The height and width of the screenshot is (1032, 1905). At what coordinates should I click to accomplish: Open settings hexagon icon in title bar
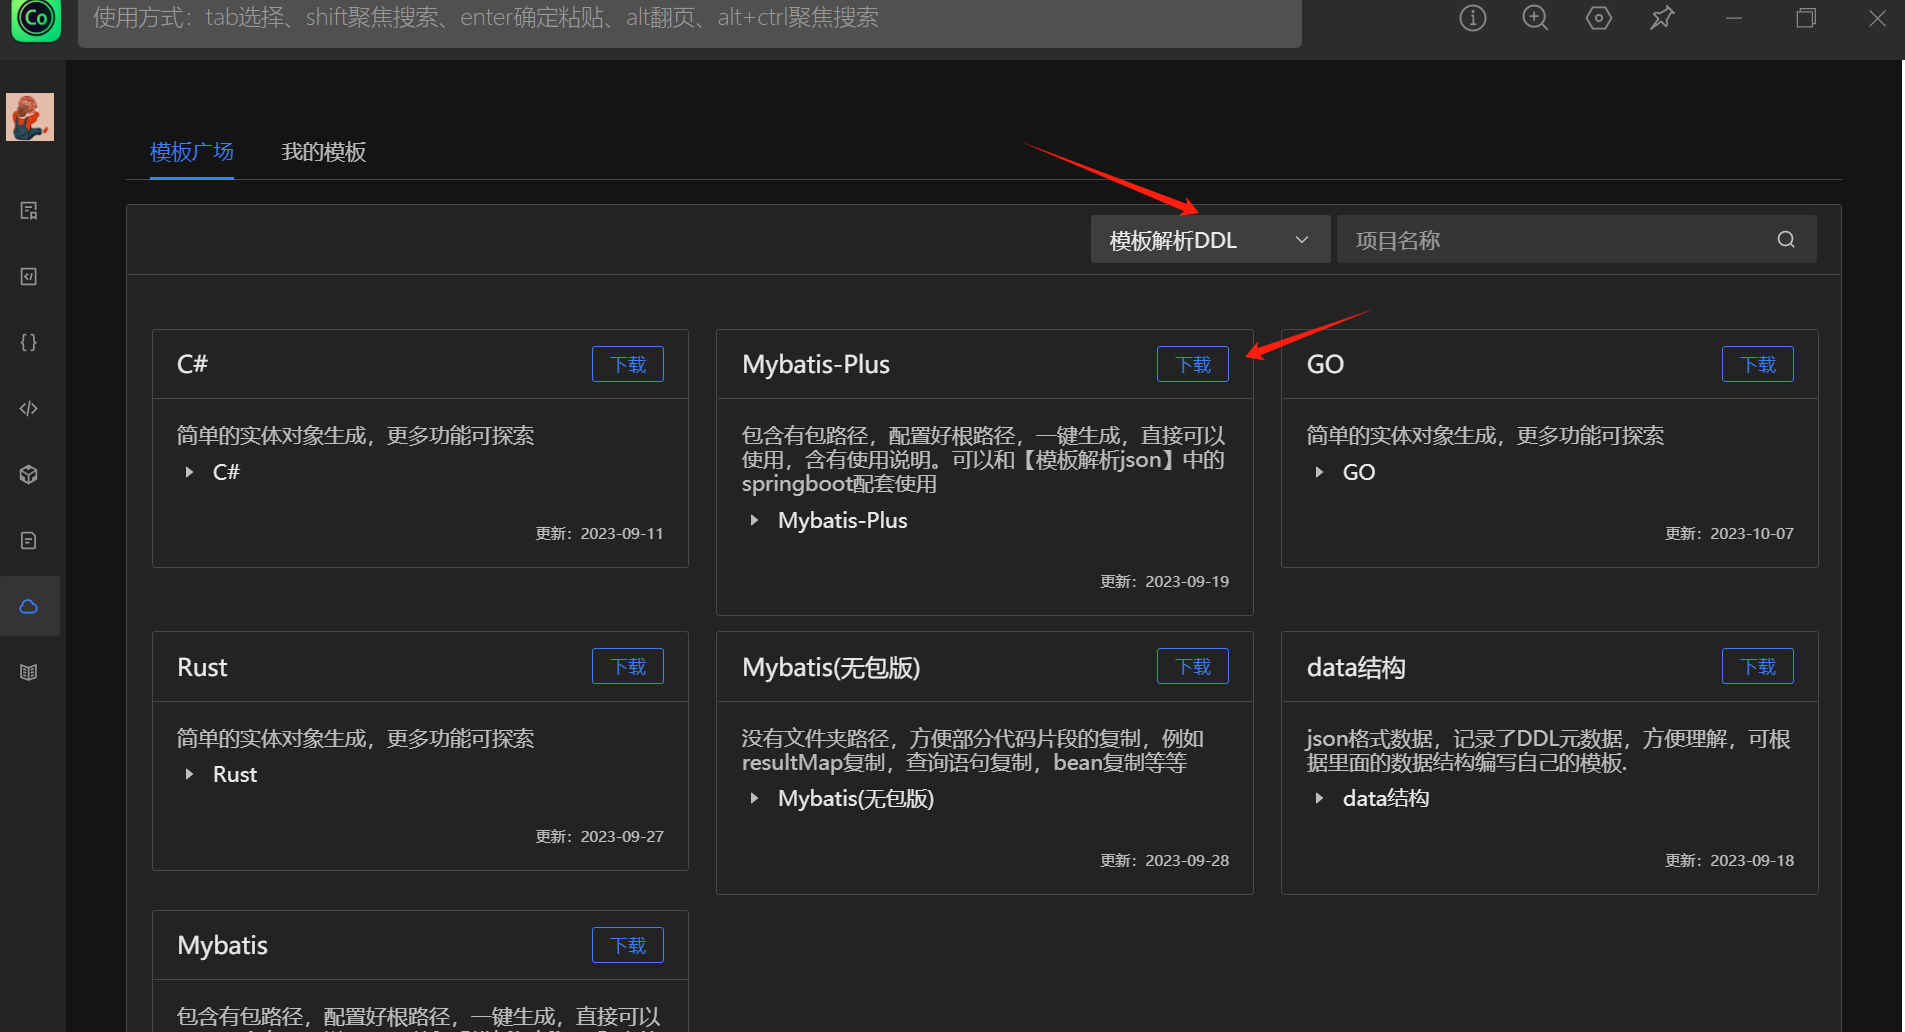[1599, 18]
